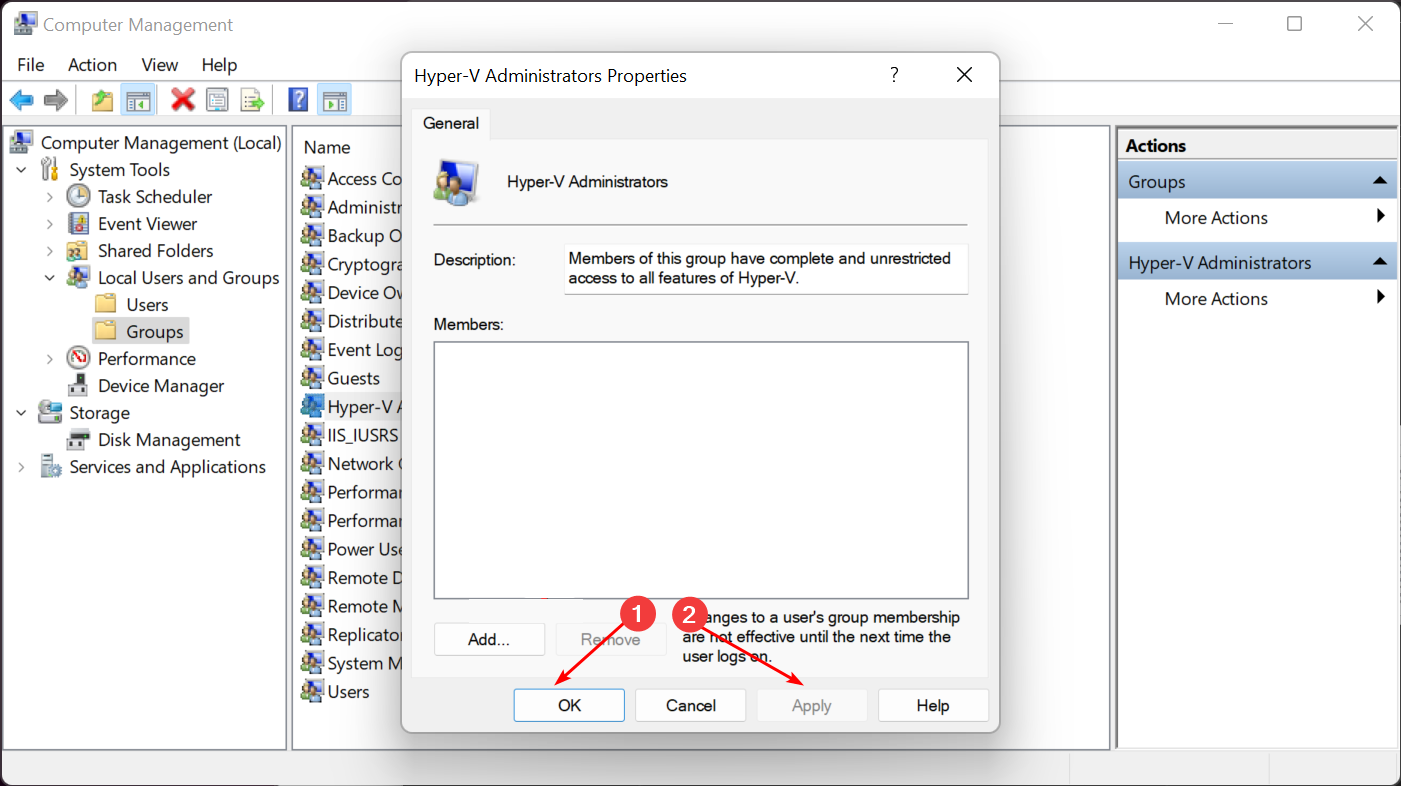The image size is (1401, 786).
Task: Select the 'System M' group row
Action: [x=351, y=663]
